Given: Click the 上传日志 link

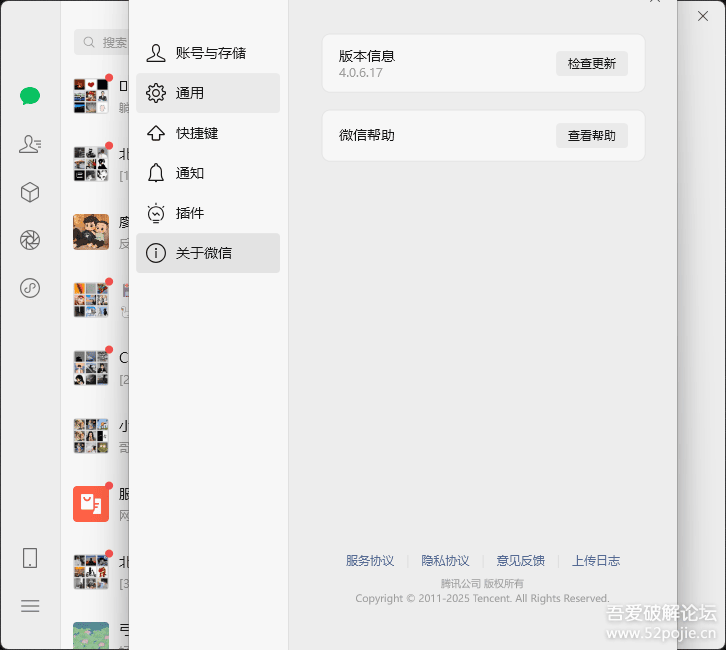Looking at the screenshot, I should click(596, 561).
